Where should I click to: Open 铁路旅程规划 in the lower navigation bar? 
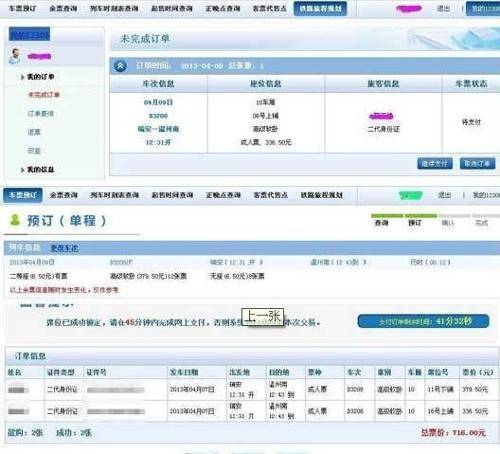tap(322, 195)
